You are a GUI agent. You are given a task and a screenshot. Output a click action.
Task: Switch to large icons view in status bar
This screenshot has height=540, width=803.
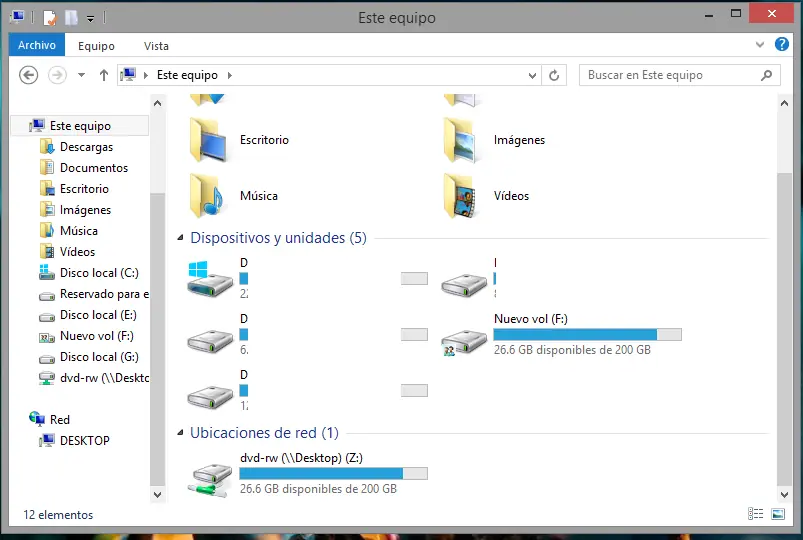pos(778,513)
